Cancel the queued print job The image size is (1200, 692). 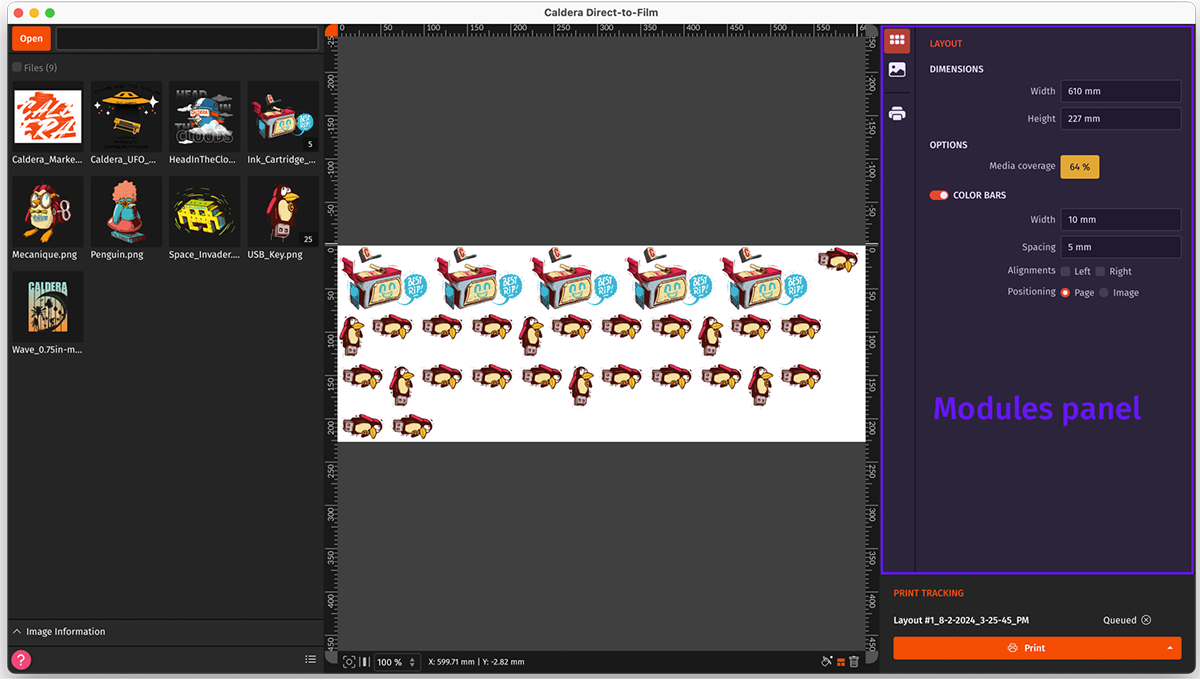pyautogui.click(x=1146, y=620)
